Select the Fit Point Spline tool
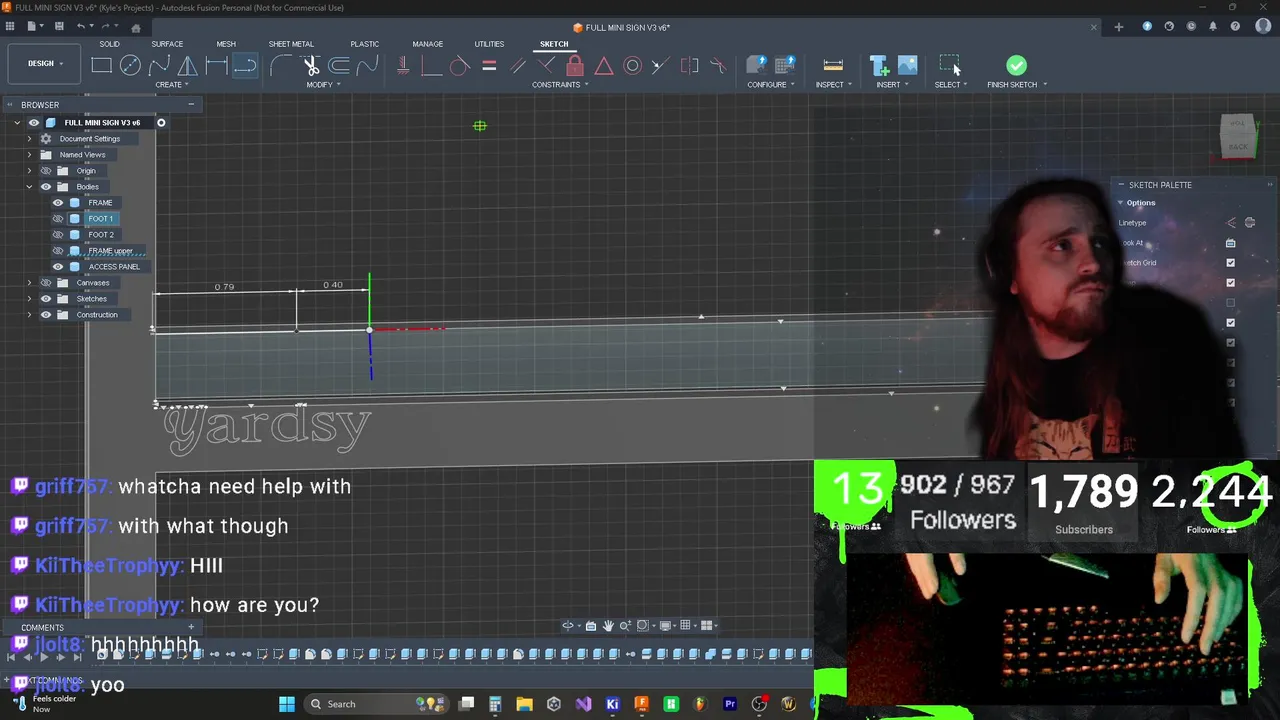The width and height of the screenshot is (1280, 720). pyautogui.click(x=159, y=66)
